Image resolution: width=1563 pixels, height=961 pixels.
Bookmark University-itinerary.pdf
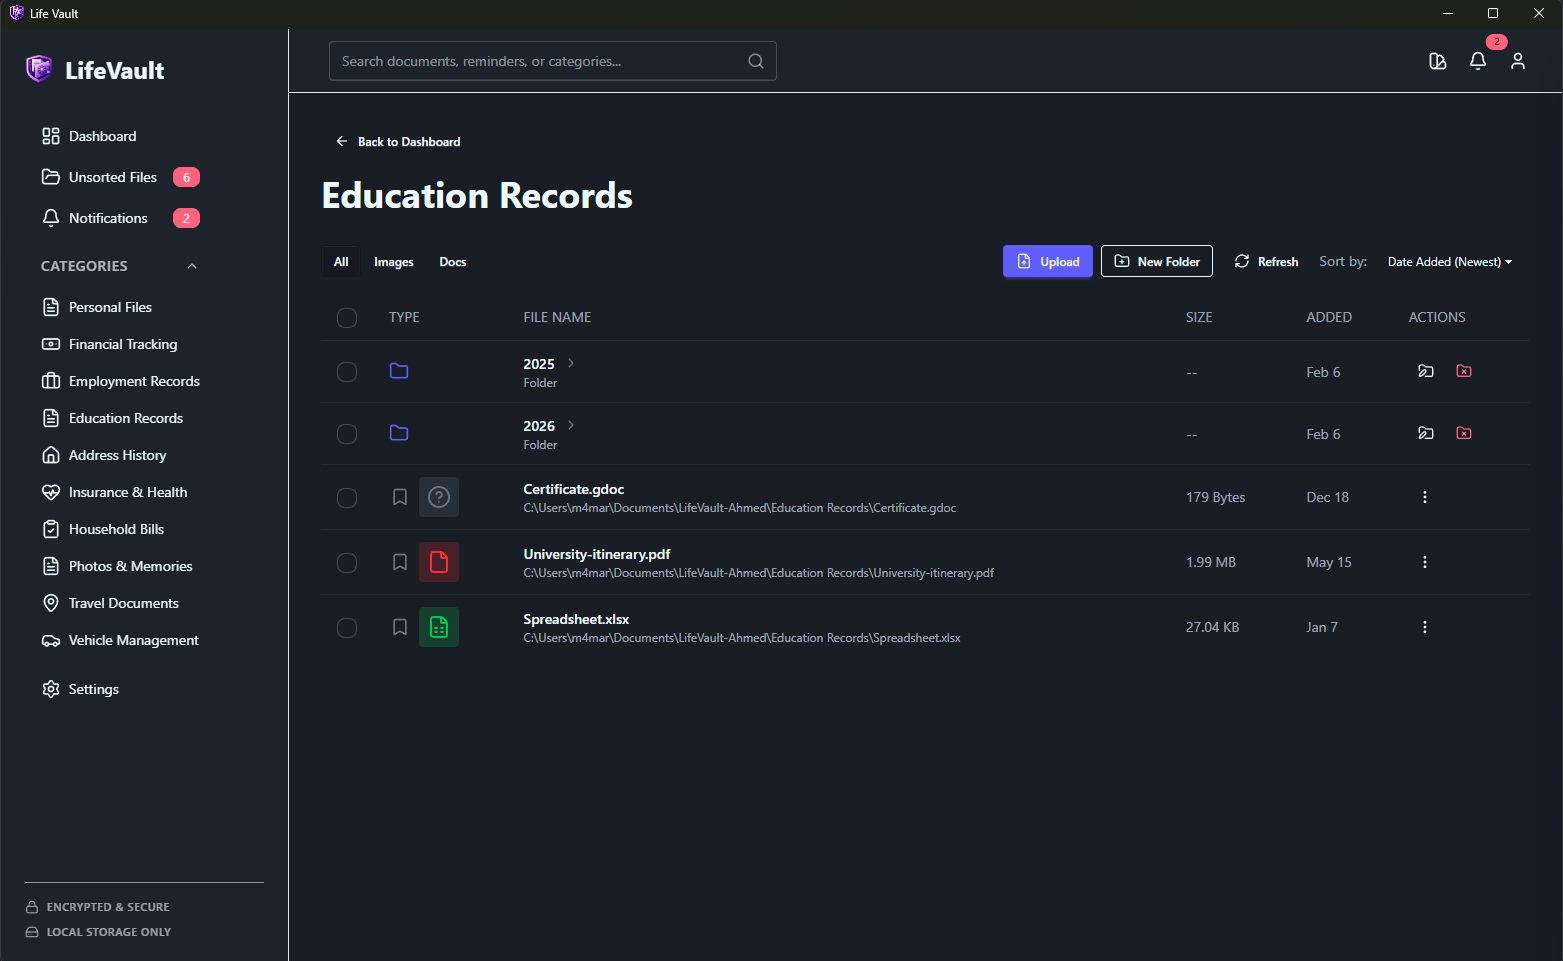point(399,562)
